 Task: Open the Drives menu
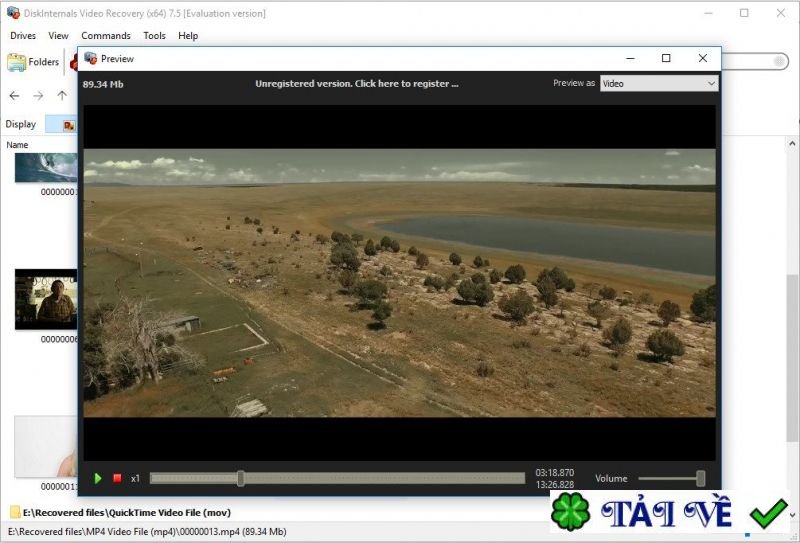23,36
